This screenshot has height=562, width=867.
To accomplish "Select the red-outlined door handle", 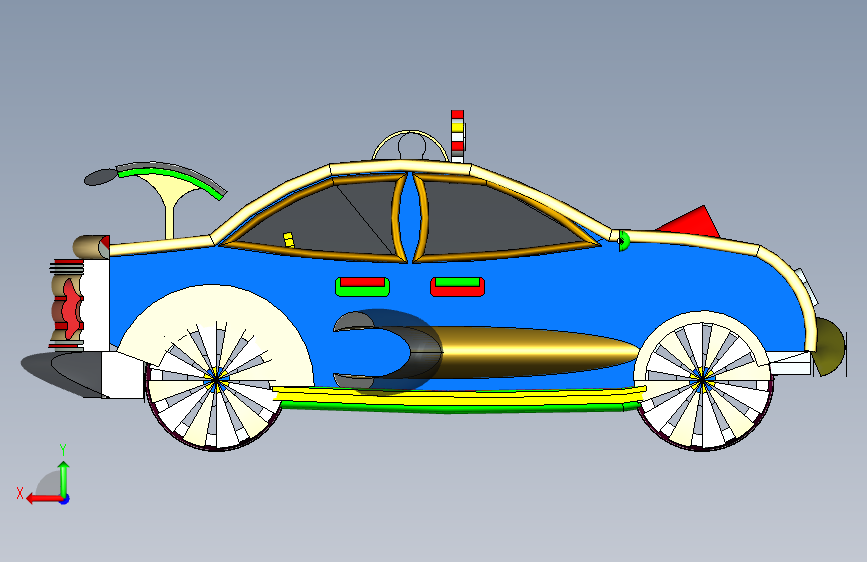I will tap(457, 287).
